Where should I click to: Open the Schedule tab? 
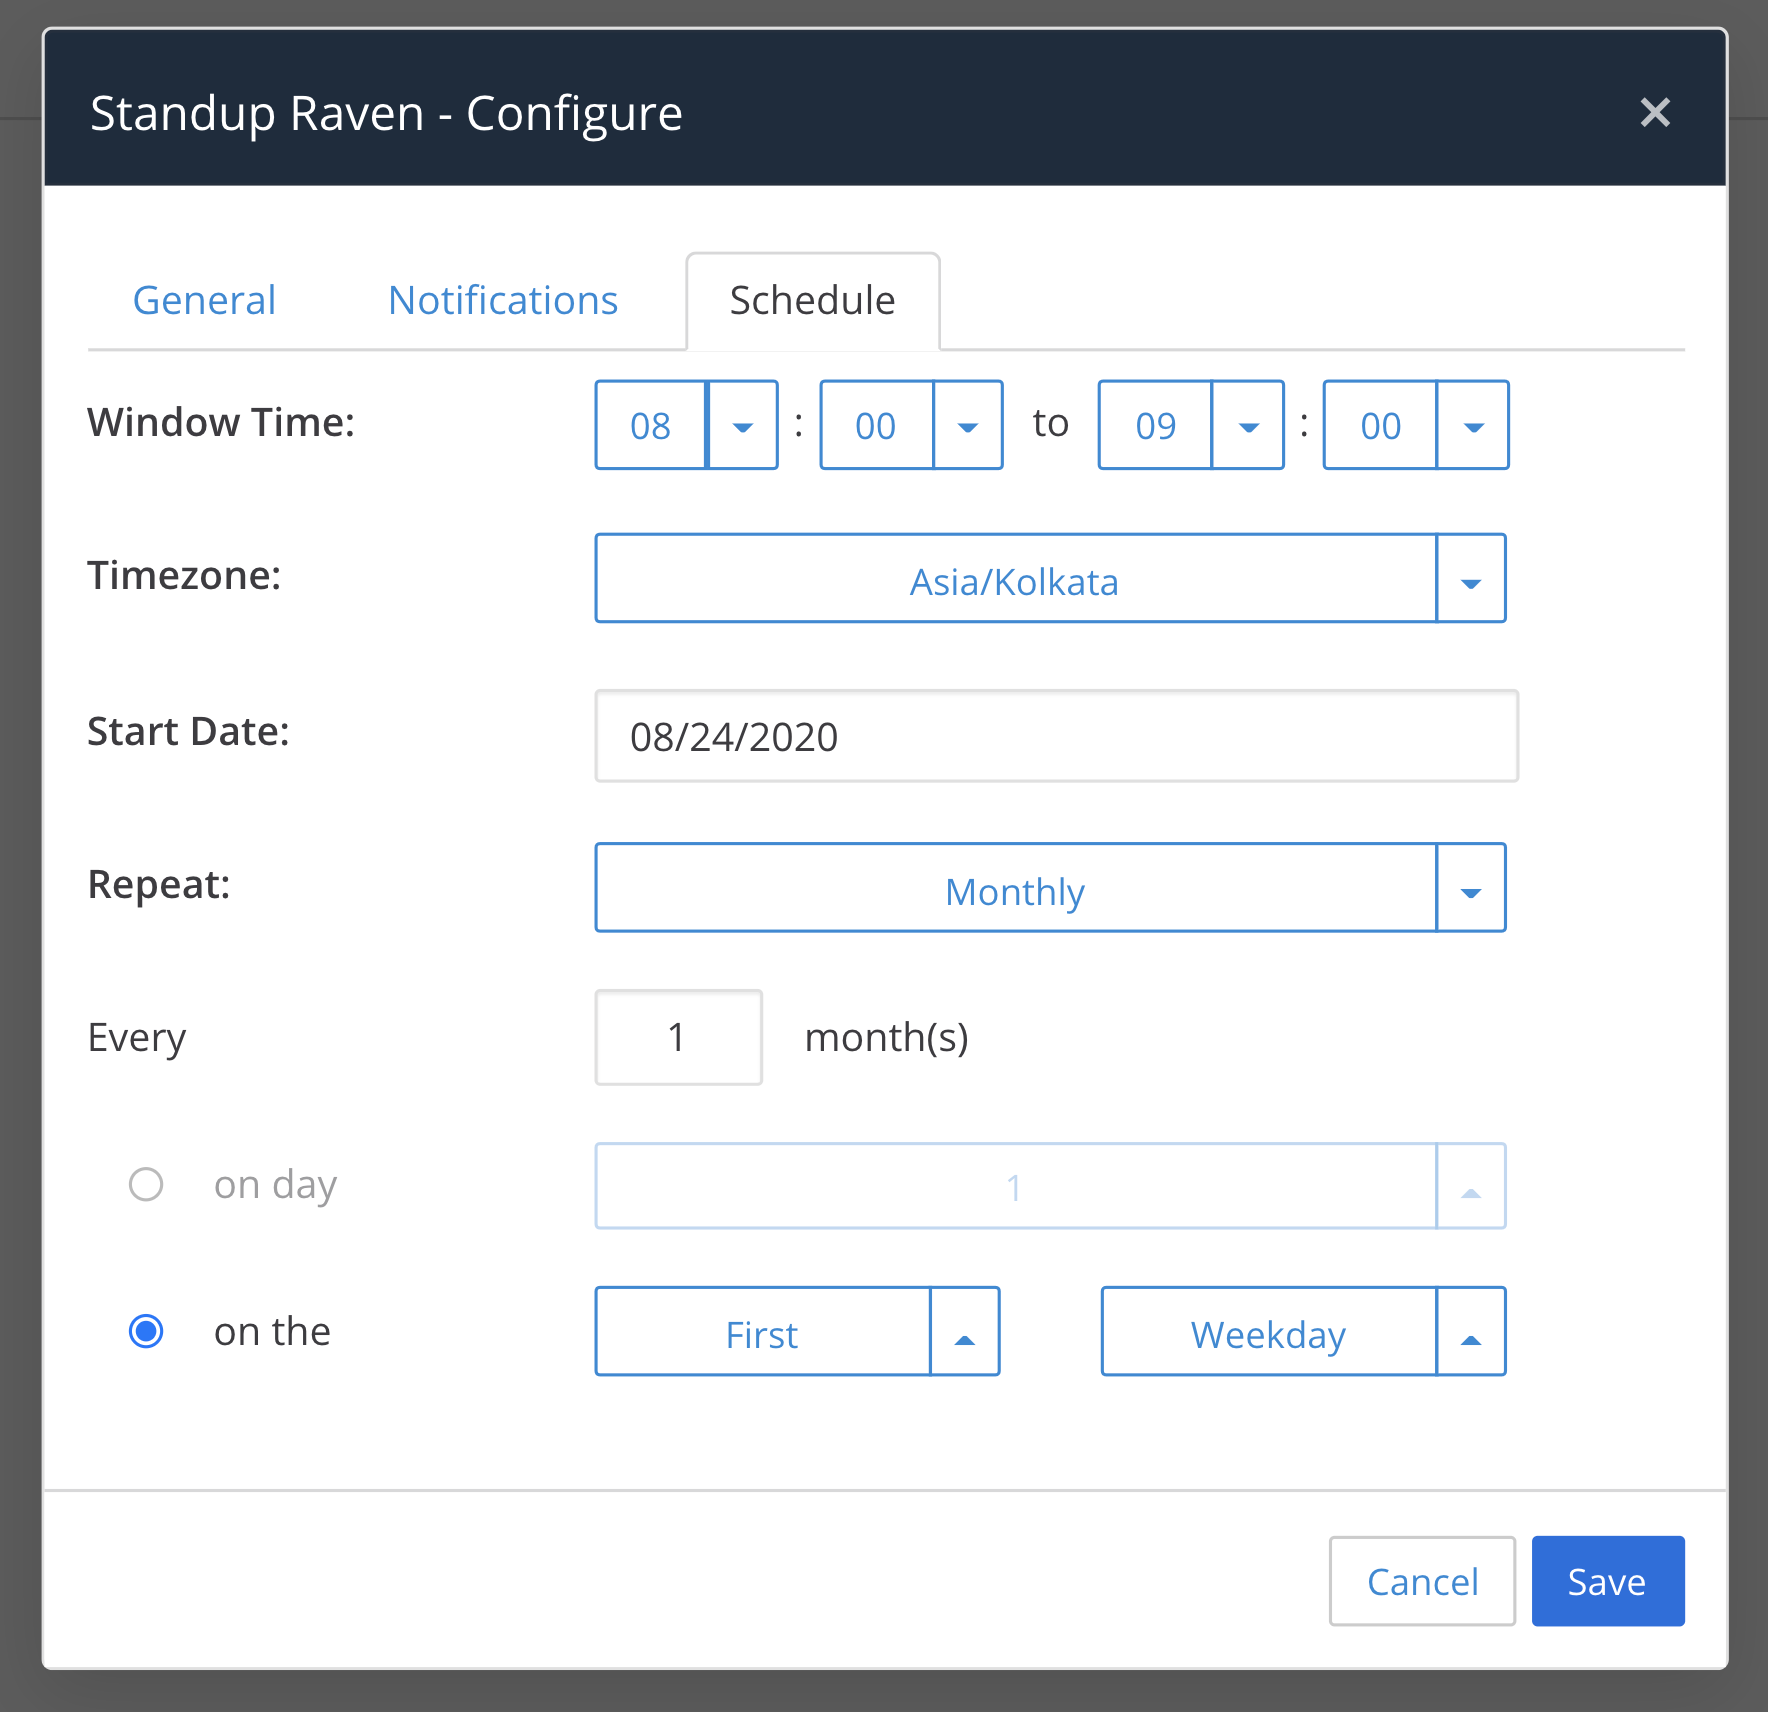coord(812,299)
